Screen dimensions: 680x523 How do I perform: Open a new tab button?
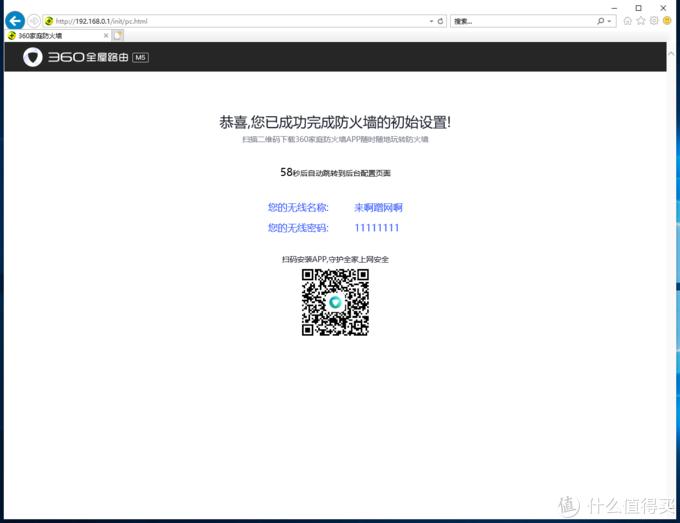point(118,36)
